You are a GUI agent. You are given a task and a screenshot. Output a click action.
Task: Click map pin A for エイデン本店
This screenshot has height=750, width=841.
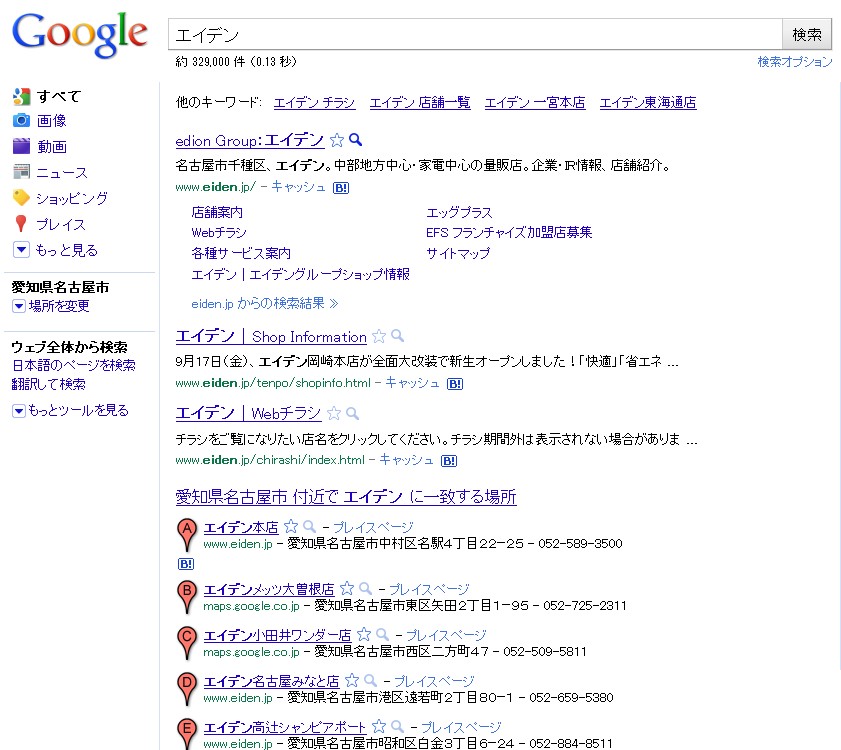tap(185, 534)
